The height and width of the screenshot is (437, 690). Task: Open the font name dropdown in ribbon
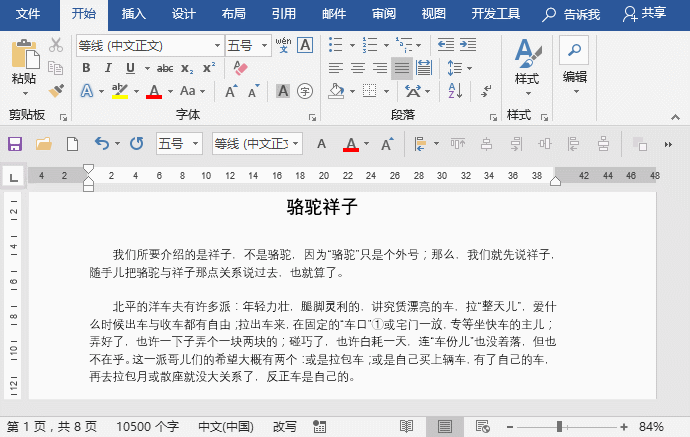[x=218, y=46]
